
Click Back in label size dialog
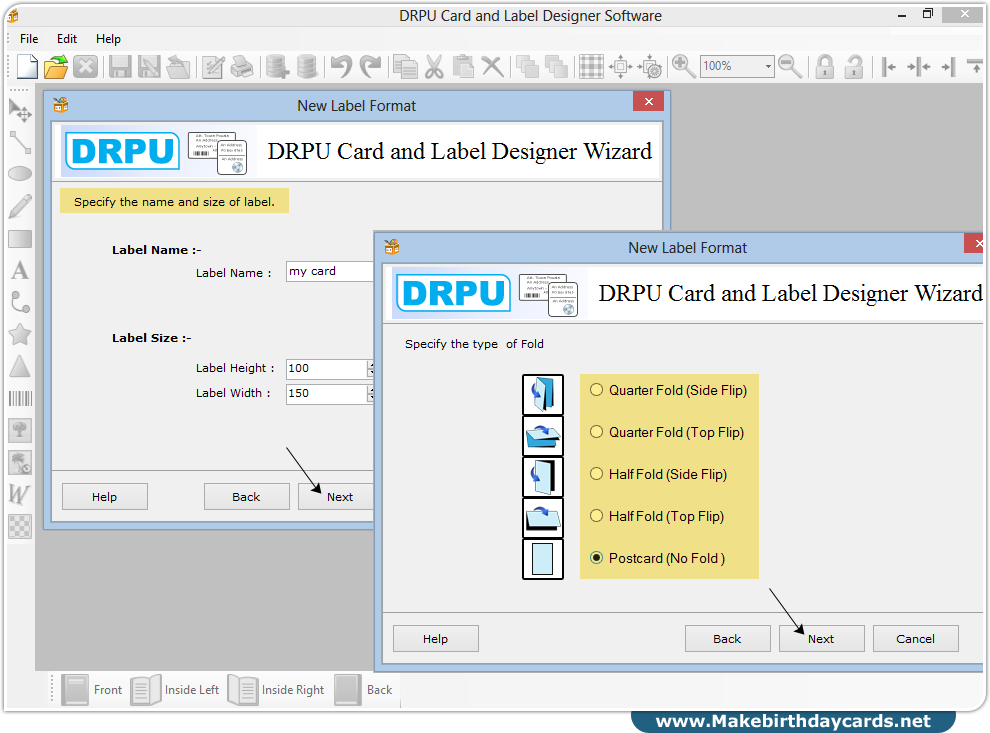pos(246,497)
